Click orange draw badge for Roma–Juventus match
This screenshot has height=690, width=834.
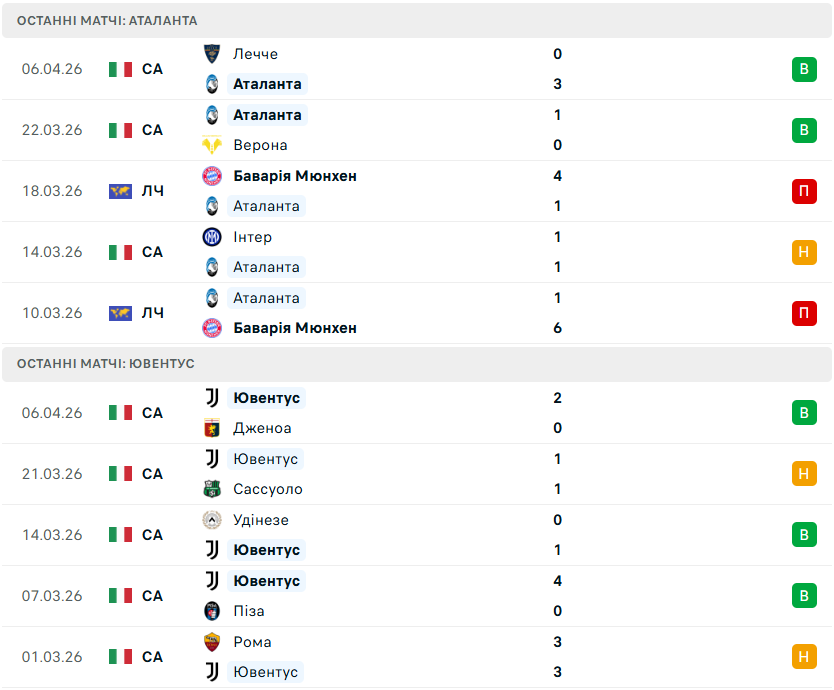[804, 657]
